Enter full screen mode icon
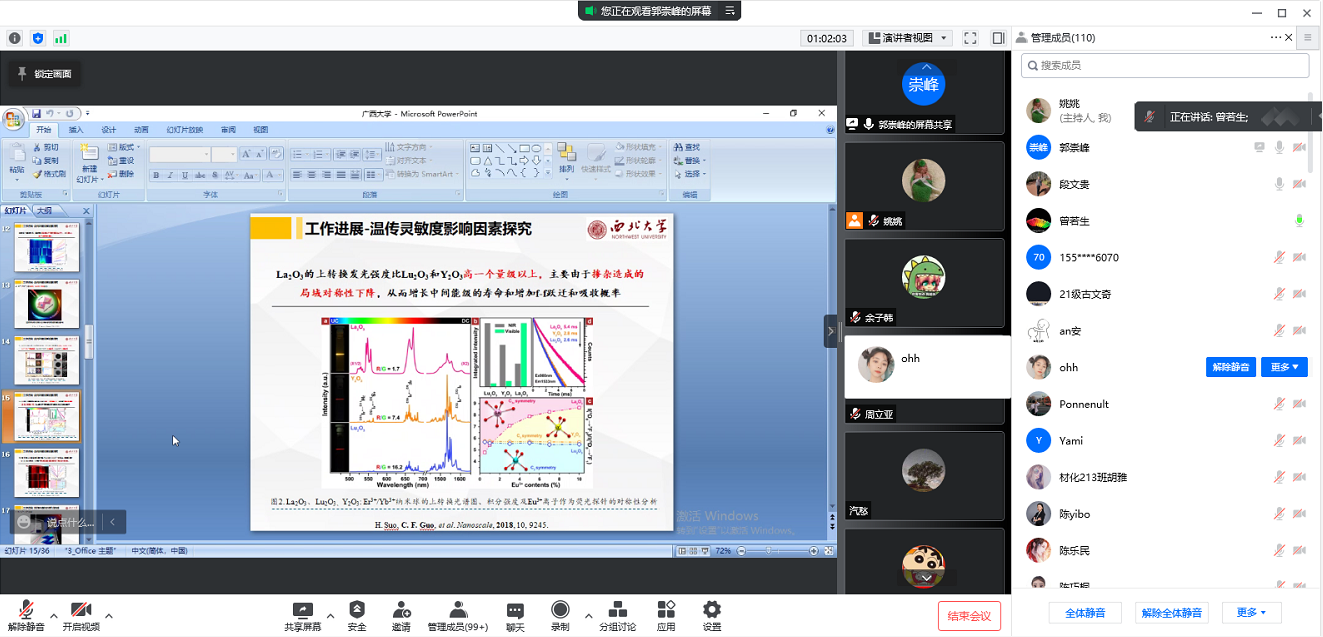Screen dimensions: 1323x637 click(x=970, y=38)
